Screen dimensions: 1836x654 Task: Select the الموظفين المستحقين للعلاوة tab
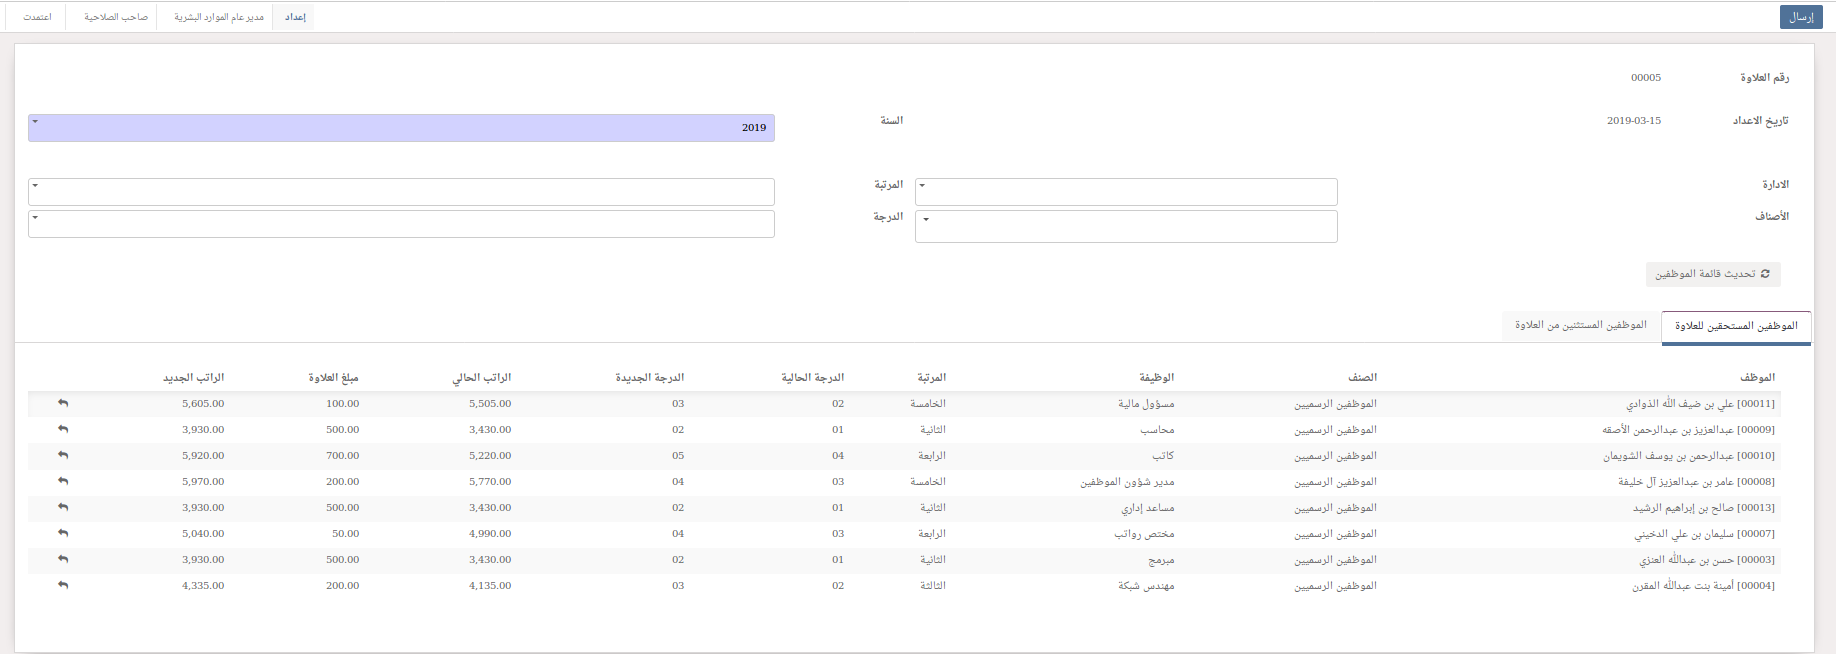pos(1736,326)
